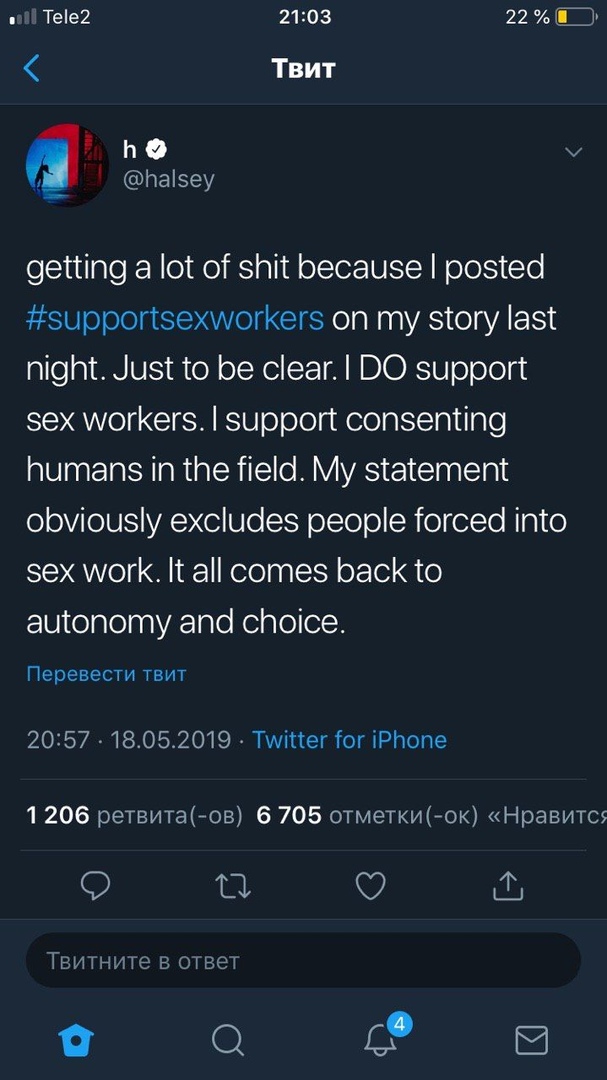Open the Messages envelope icon
The image size is (607, 1080).
coord(531,1040)
